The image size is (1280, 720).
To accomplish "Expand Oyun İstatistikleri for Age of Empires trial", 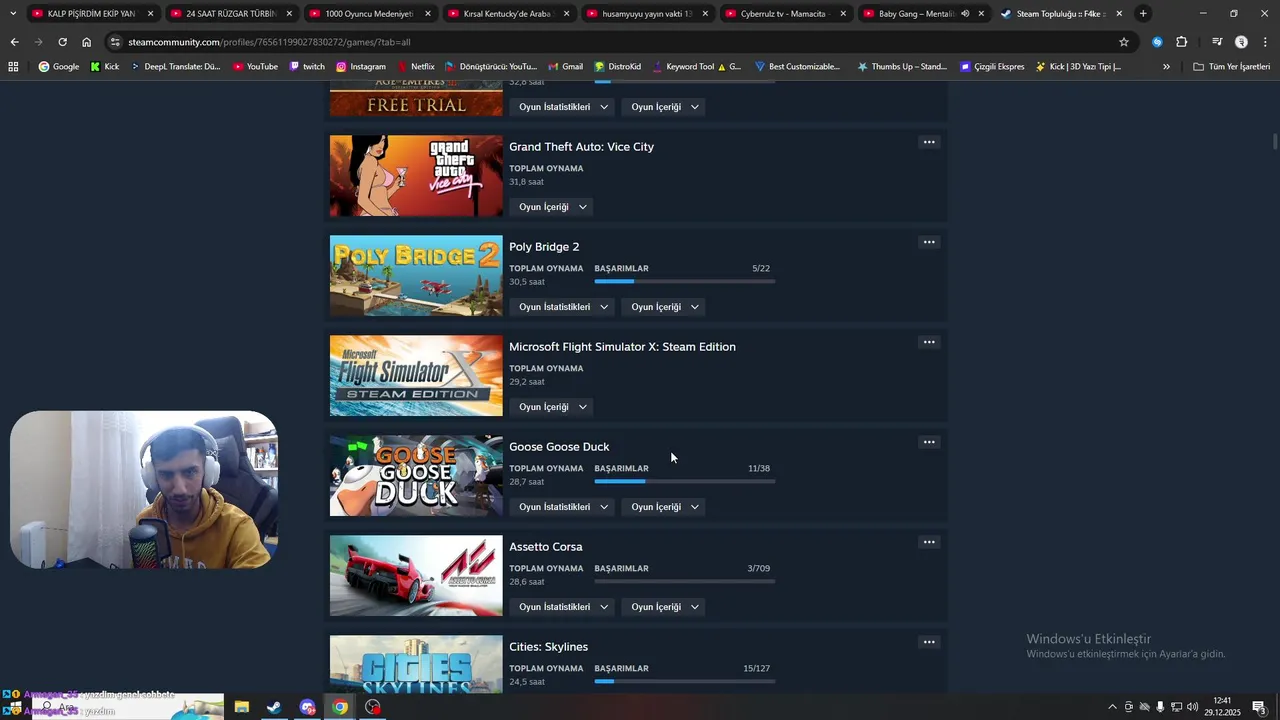I will click(563, 107).
